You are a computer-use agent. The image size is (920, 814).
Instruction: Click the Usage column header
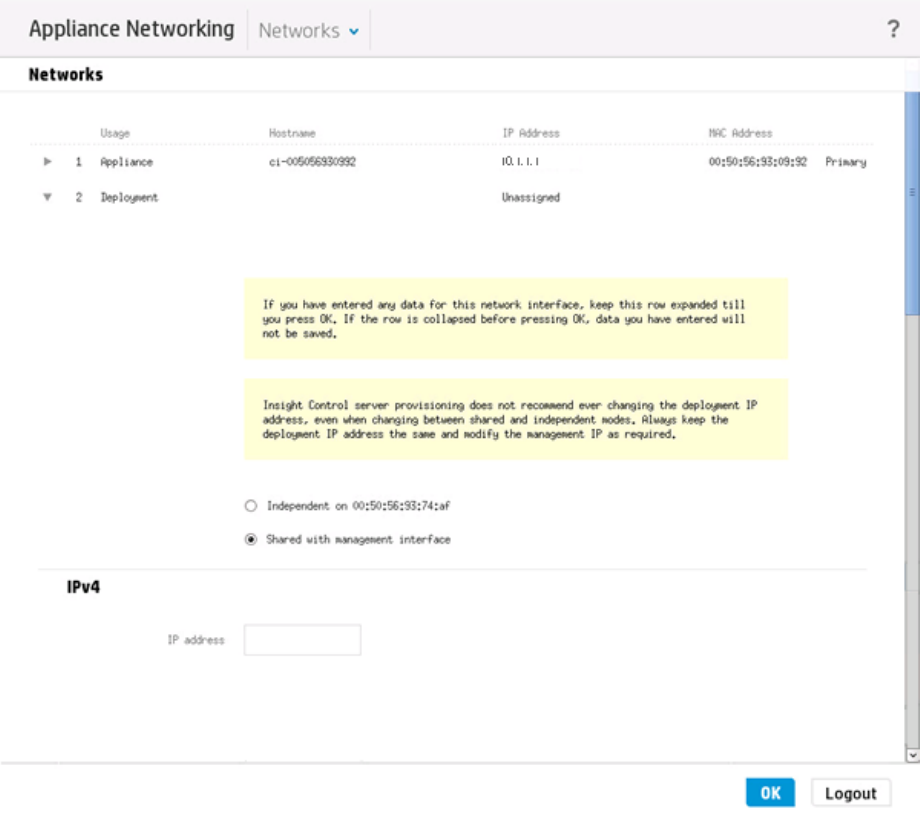(115, 133)
